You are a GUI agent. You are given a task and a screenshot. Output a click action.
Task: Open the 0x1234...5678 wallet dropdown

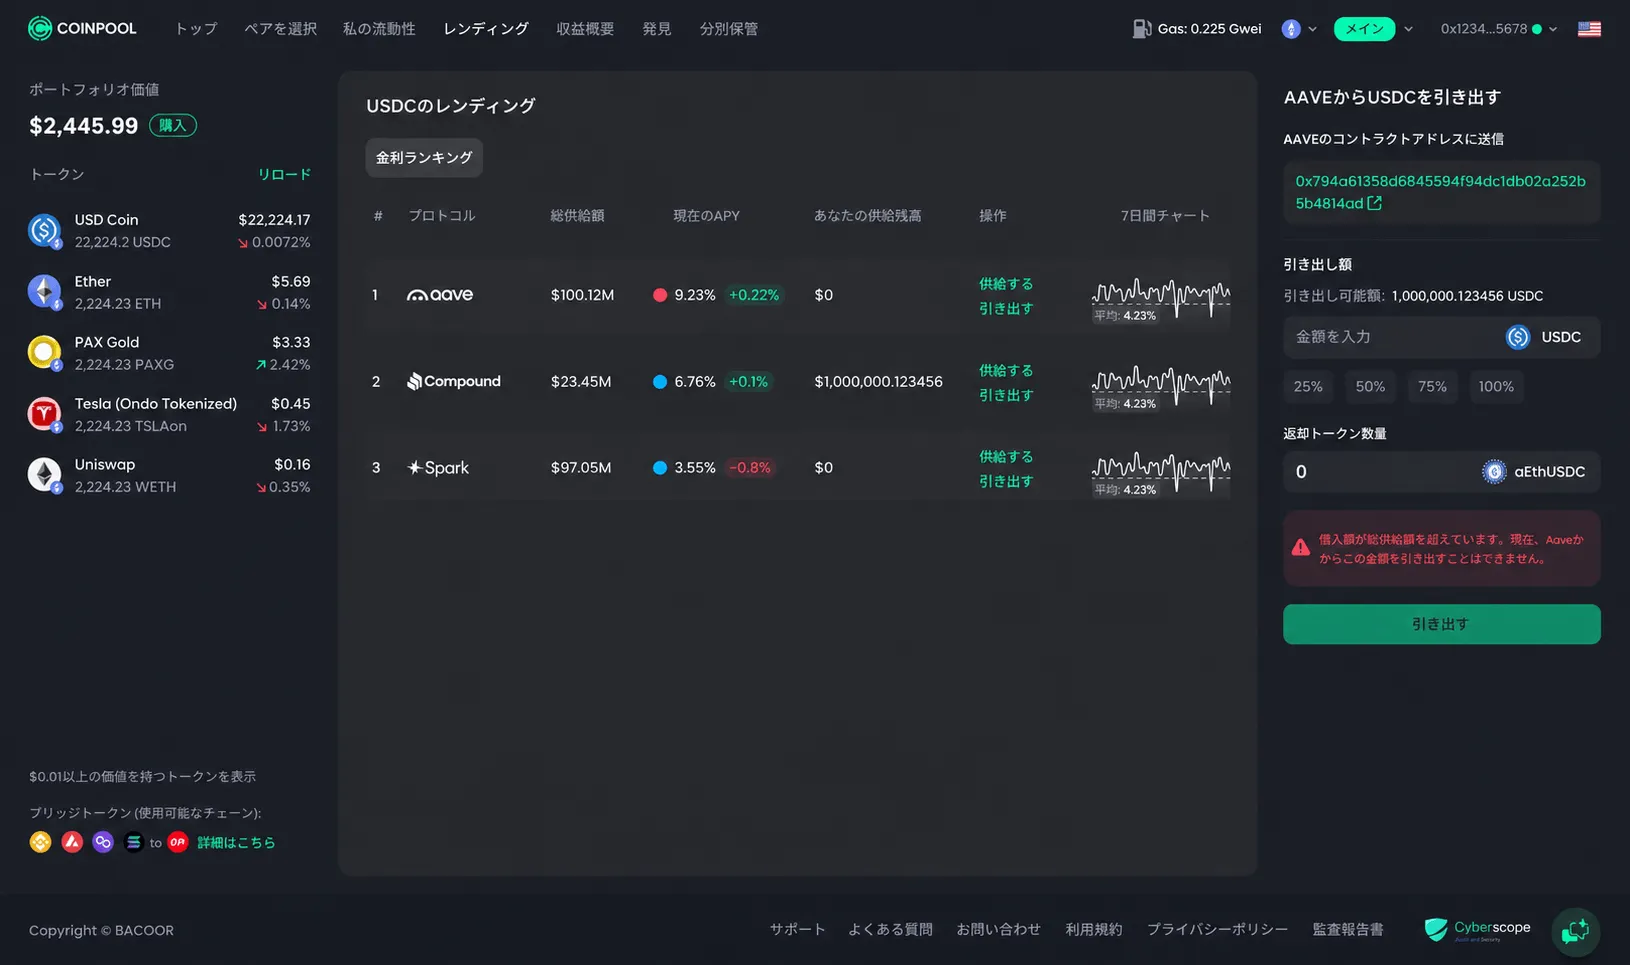click(x=1499, y=29)
